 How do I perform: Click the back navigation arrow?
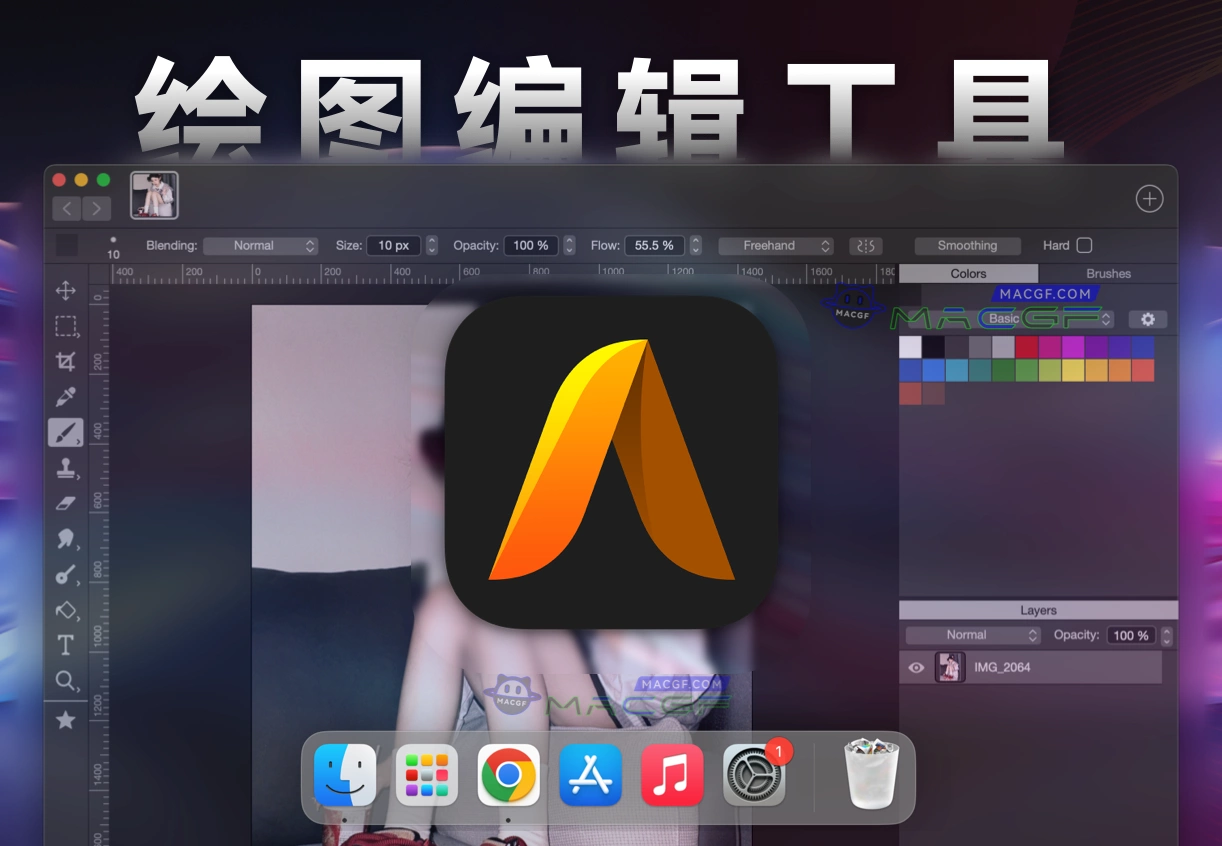pyautogui.click(x=67, y=208)
